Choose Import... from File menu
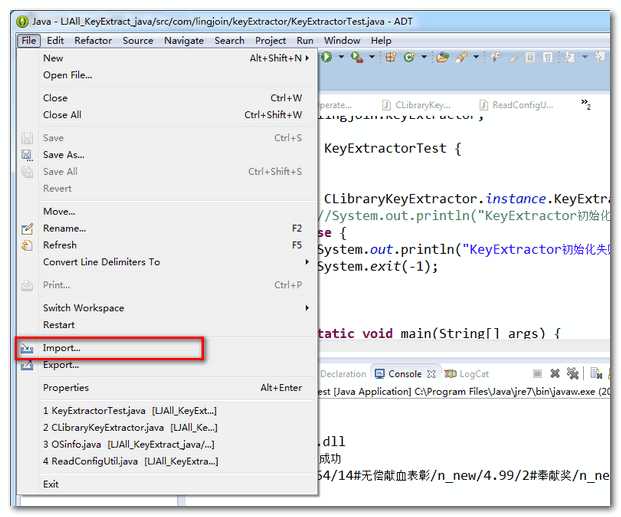Image resolution: width=621 pixels, height=517 pixels. point(167,348)
